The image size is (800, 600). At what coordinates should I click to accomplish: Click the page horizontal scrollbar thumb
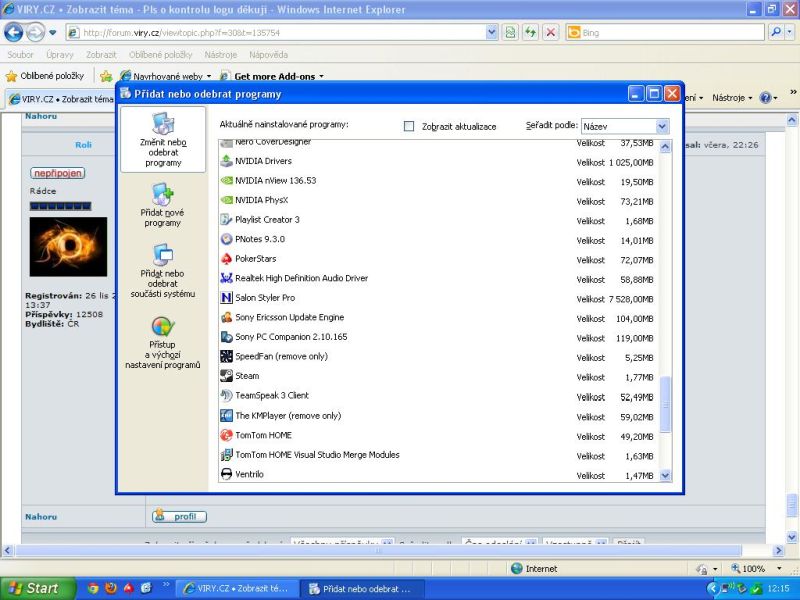tap(378, 551)
